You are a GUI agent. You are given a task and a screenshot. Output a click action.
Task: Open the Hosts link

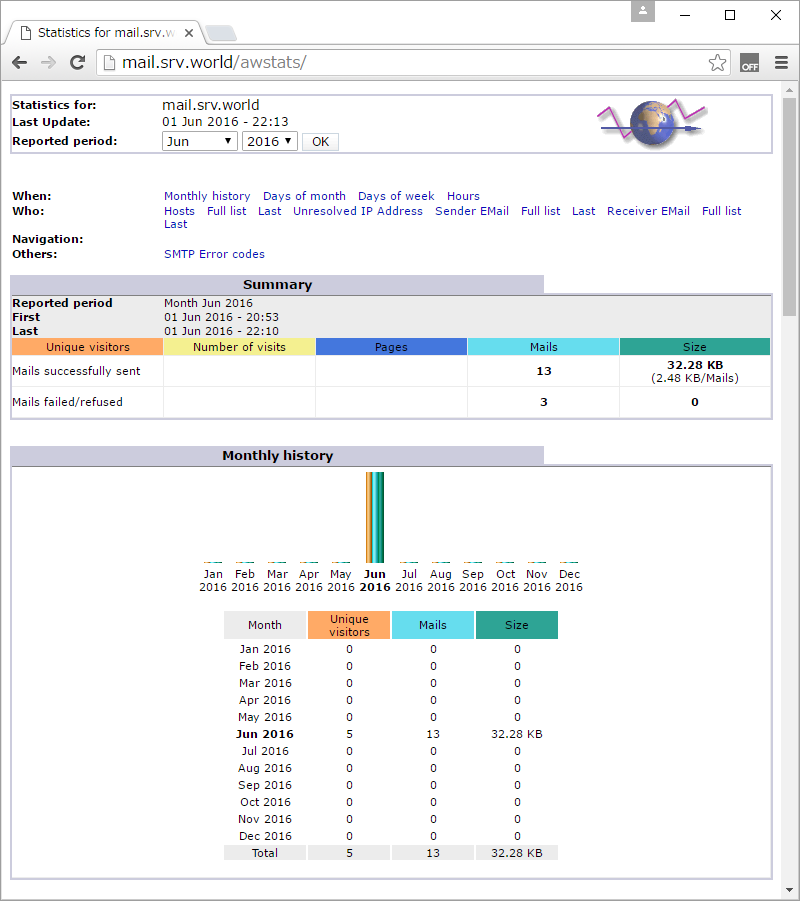[179, 211]
